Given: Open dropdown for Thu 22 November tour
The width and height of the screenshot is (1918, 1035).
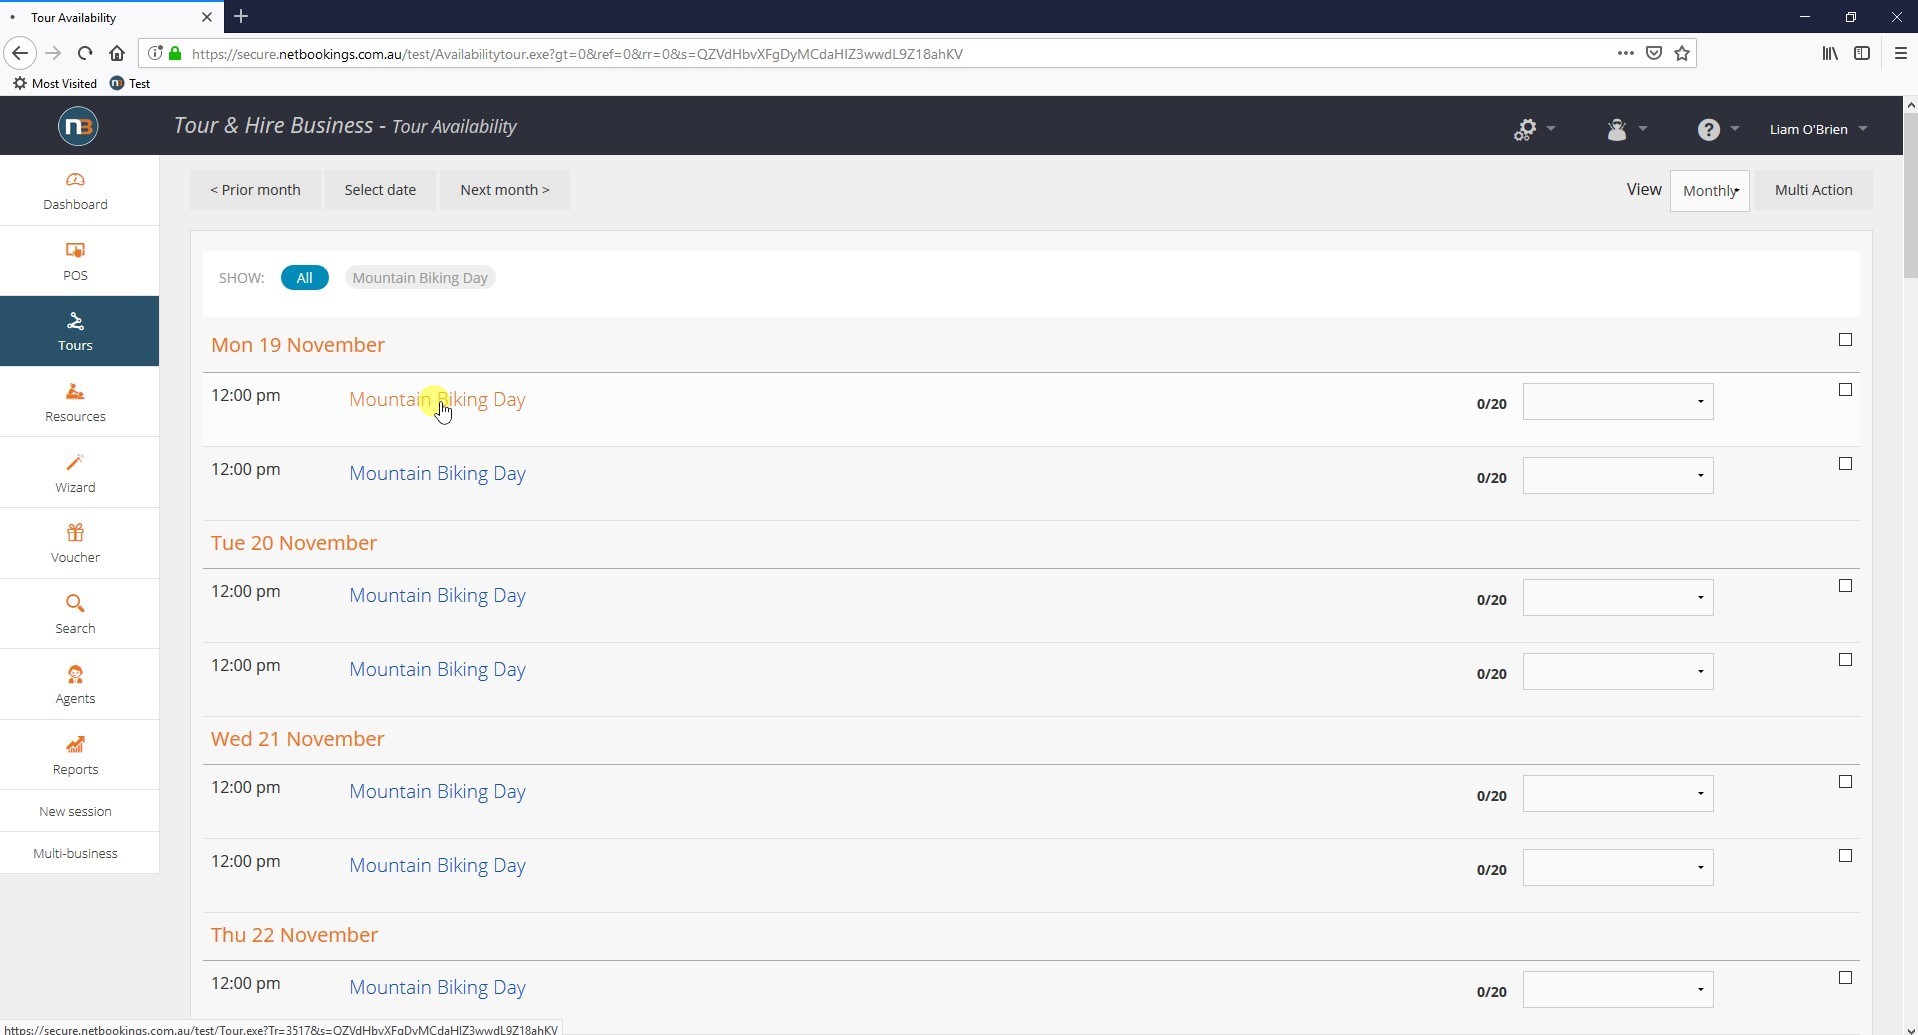Looking at the screenshot, I should (x=1617, y=990).
